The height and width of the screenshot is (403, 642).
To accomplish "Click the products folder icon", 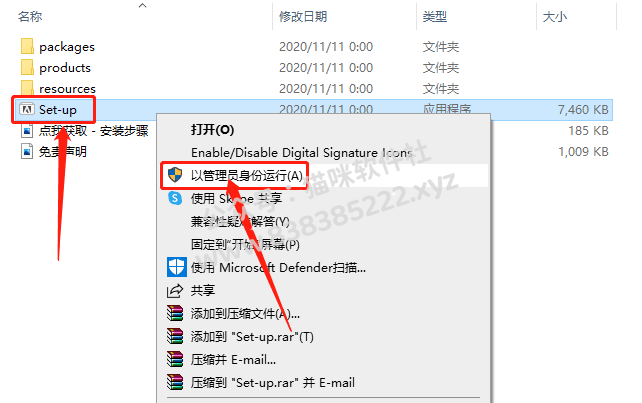I will (27, 68).
